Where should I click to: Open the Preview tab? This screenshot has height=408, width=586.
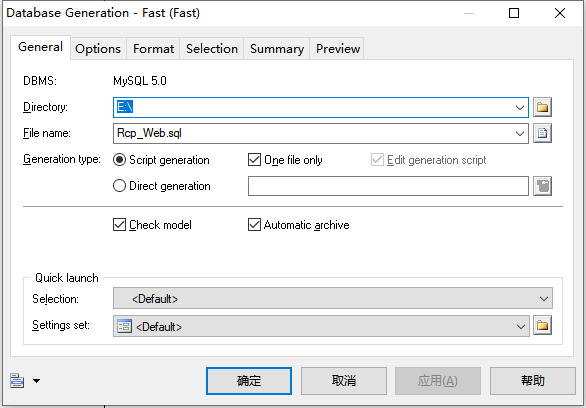point(338,49)
